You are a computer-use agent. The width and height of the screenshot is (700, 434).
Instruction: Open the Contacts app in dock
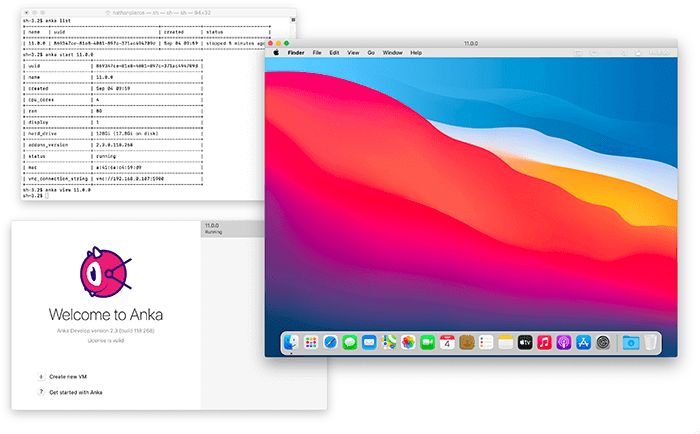pos(467,342)
